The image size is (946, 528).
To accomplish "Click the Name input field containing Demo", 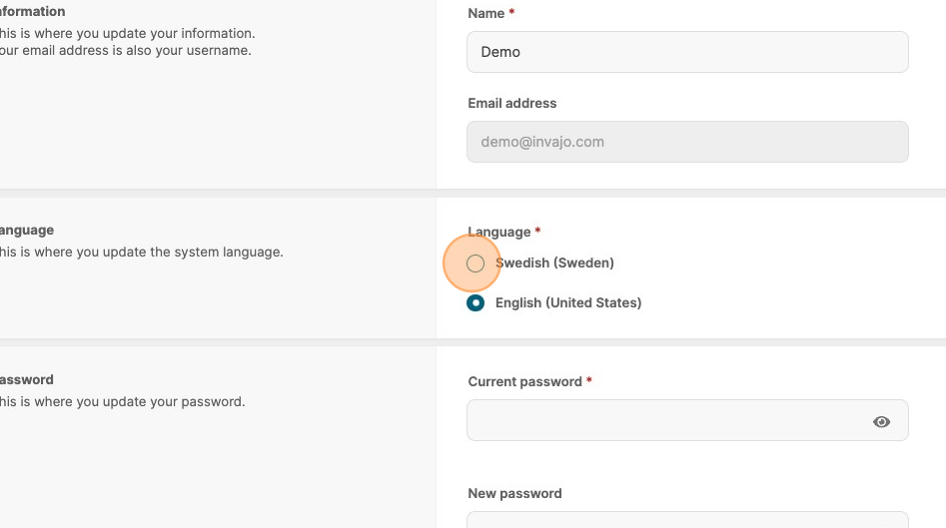I will click(687, 52).
